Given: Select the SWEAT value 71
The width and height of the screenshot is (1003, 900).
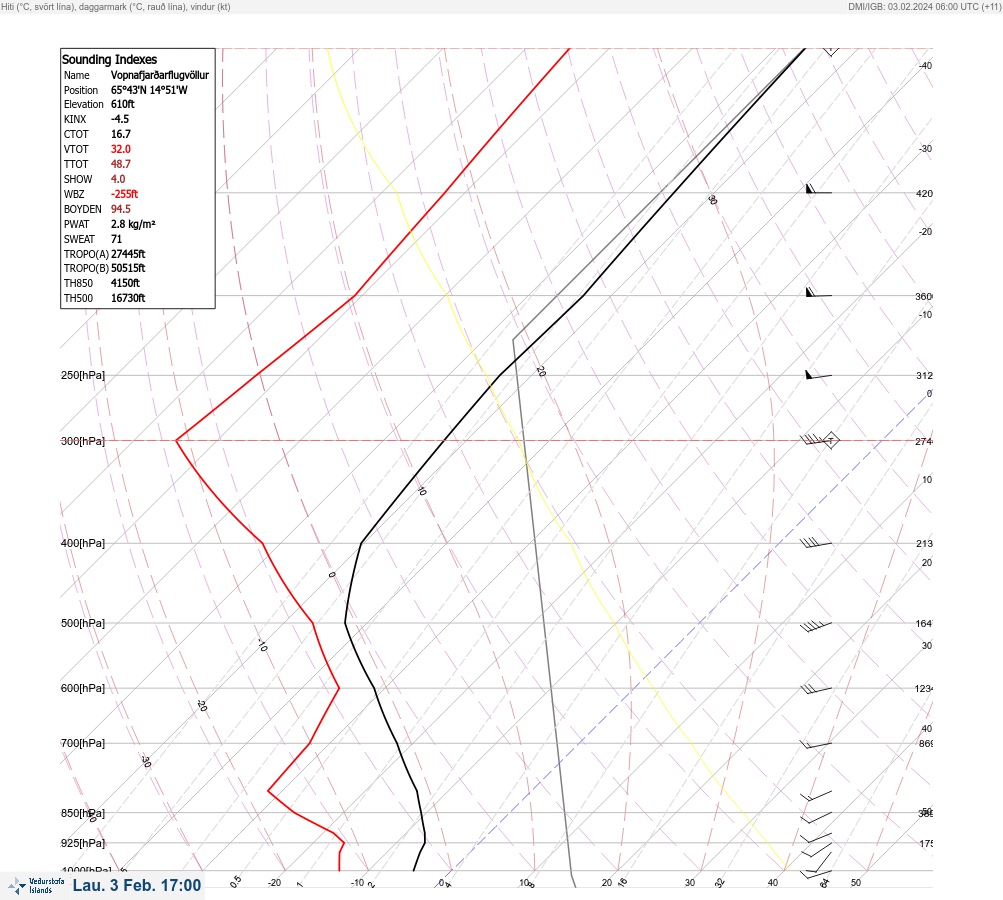Looking at the screenshot, I should (x=116, y=239).
